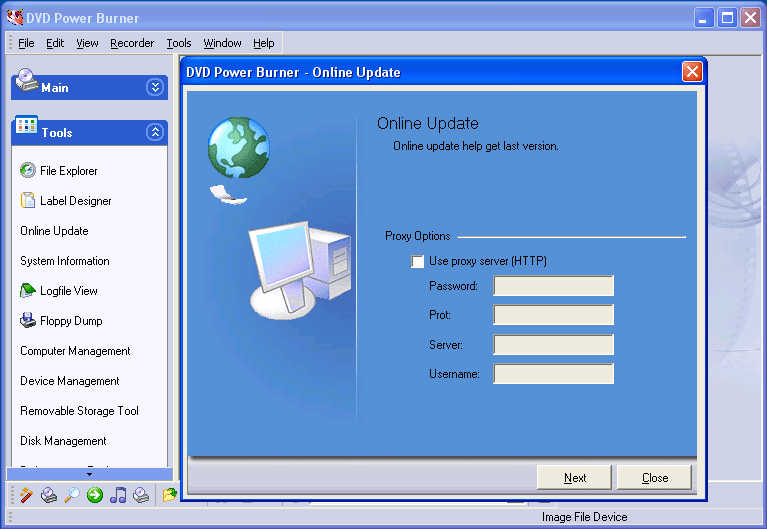The width and height of the screenshot is (767, 529).
Task: Open Disk Management tool
Action: 63,441
